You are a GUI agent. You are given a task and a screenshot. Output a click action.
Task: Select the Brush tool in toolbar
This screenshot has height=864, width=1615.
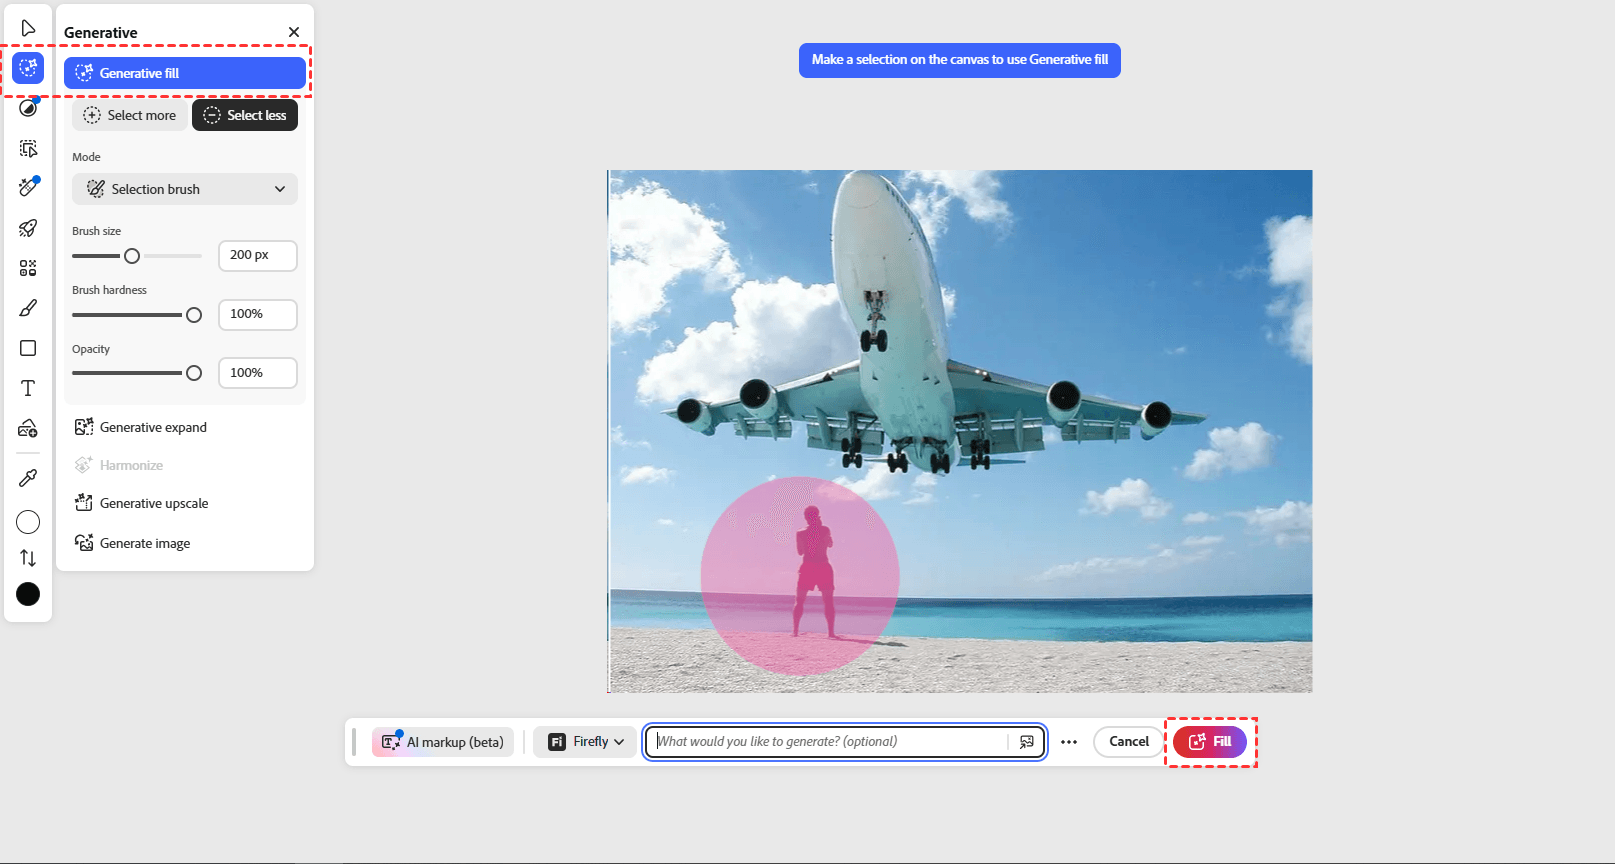click(x=28, y=308)
